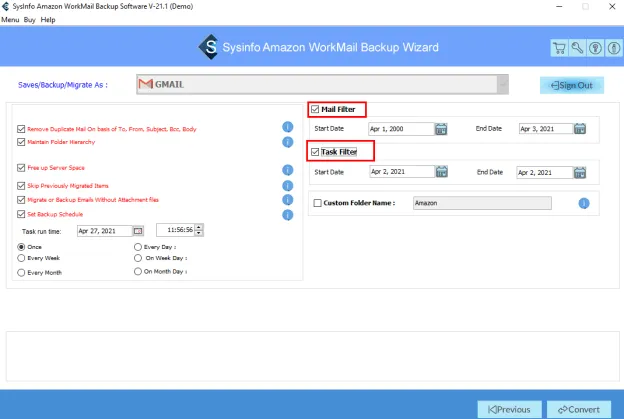Click the shopping cart buy icon

tap(559, 48)
